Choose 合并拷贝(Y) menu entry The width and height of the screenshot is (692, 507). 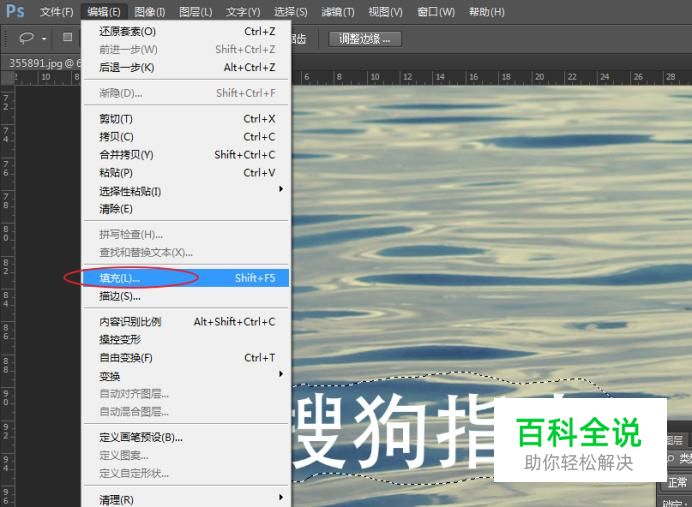[x=186, y=155]
